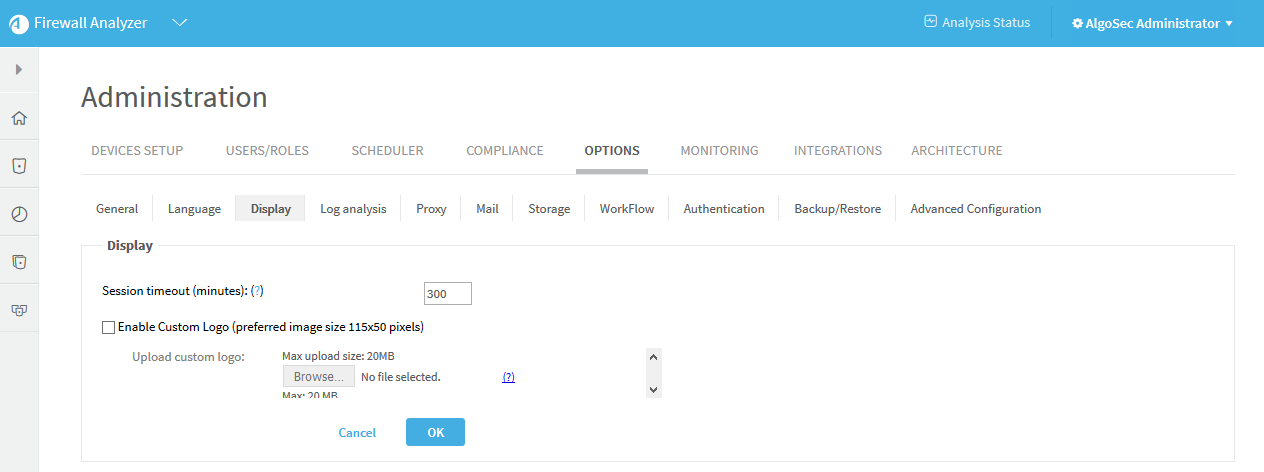Click the Browse button for custom logo

[318, 377]
